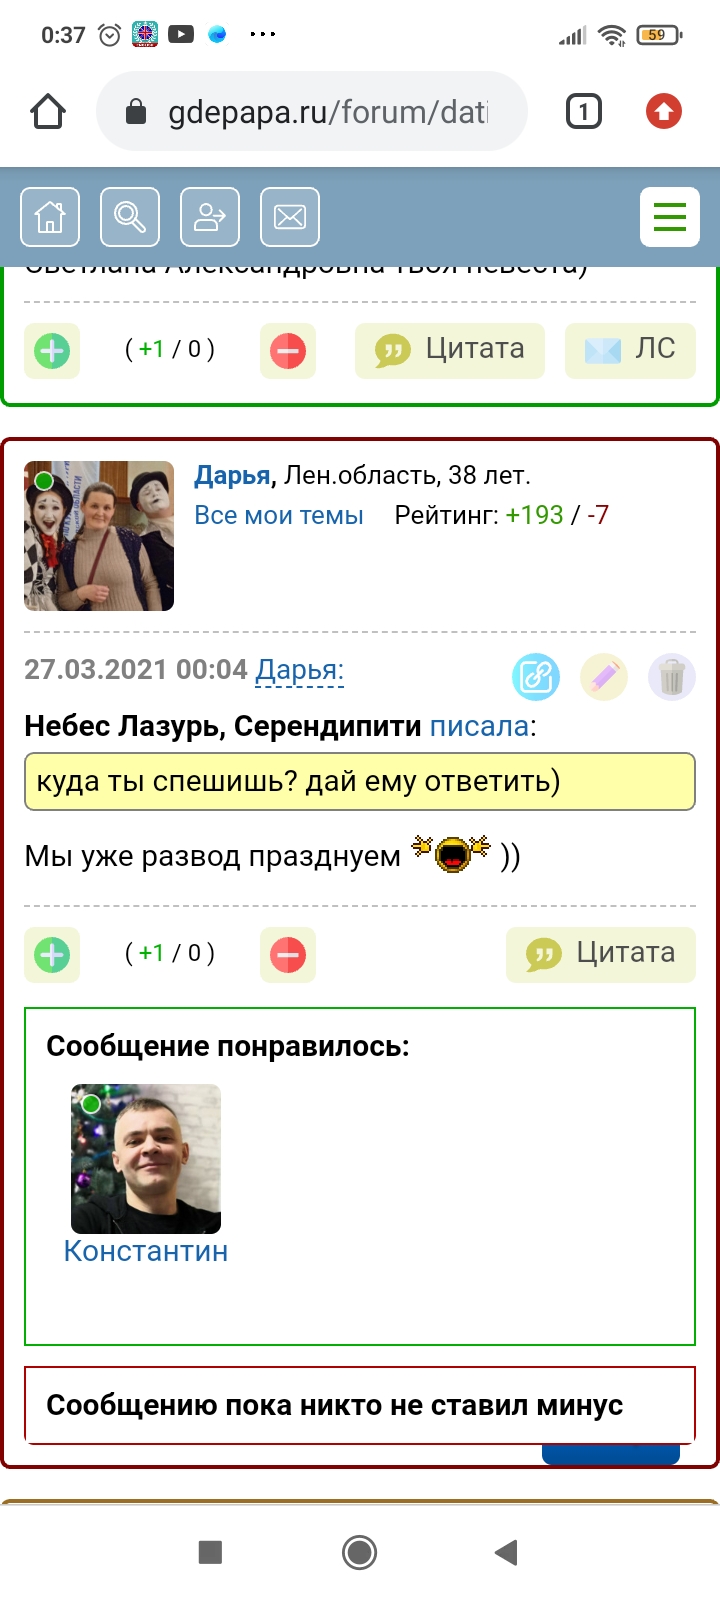Send private message with ЛС button
Screen dimensions: 720x1600
630,351
